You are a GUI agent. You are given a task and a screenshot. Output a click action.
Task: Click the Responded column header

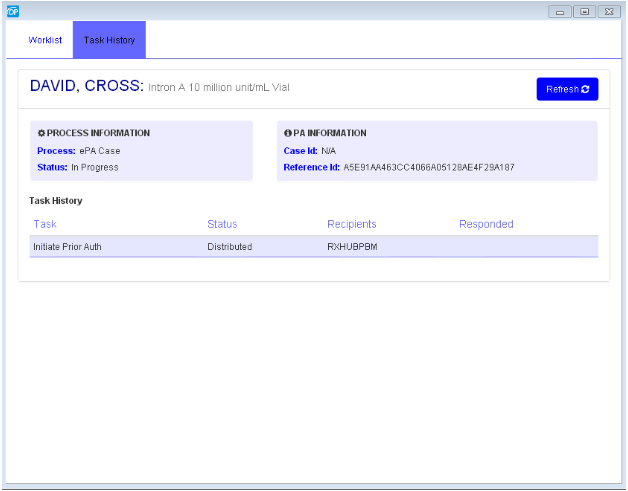[486, 224]
